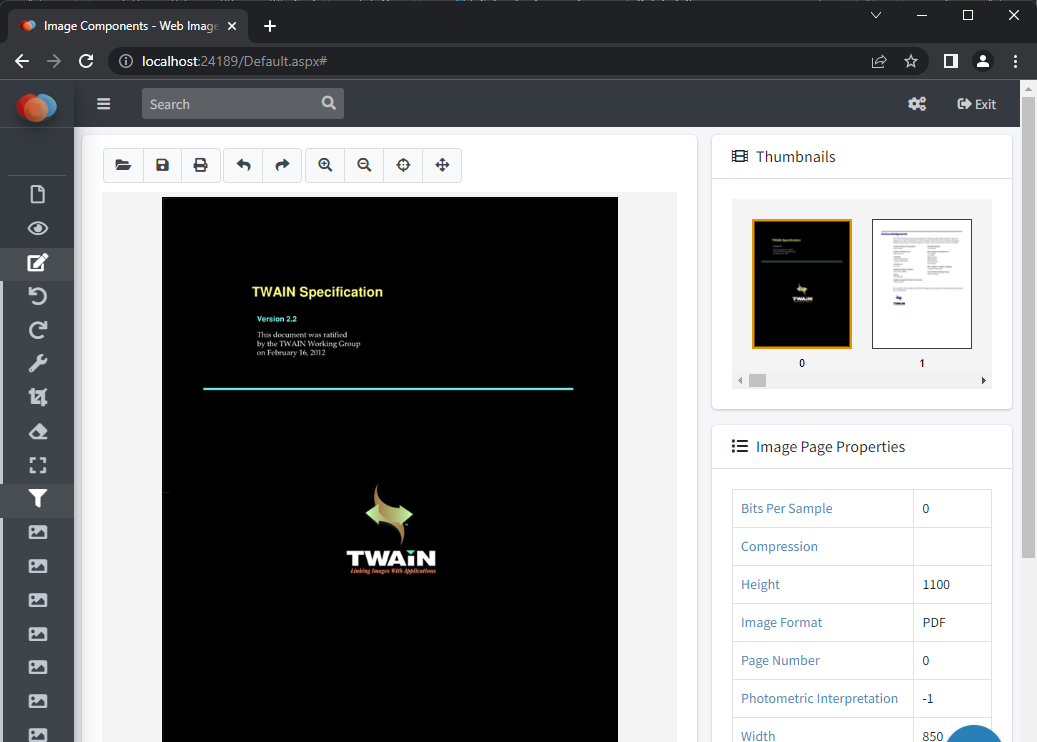
Task: Click the Bits Per Sample property link
Action: (786, 509)
